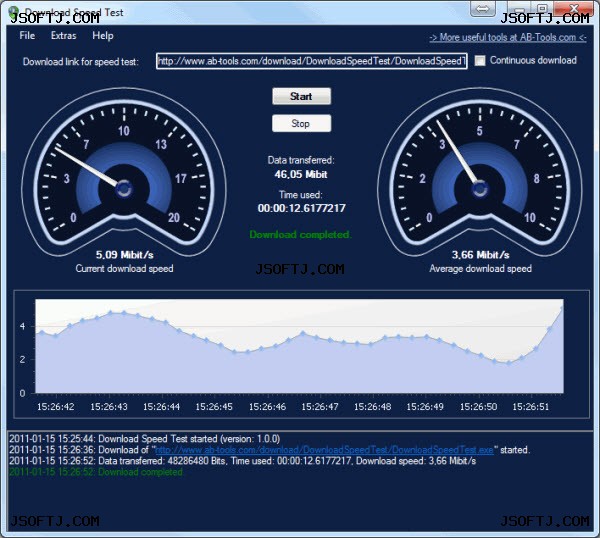The height and width of the screenshot is (538, 600).
Task: Click the 15:26:47 label on the chart axis
Action: click(x=320, y=407)
